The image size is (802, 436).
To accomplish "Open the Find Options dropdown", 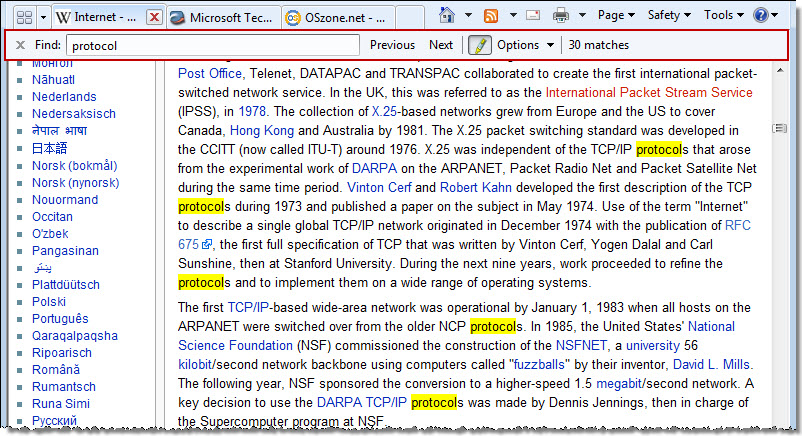I will [x=525, y=45].
